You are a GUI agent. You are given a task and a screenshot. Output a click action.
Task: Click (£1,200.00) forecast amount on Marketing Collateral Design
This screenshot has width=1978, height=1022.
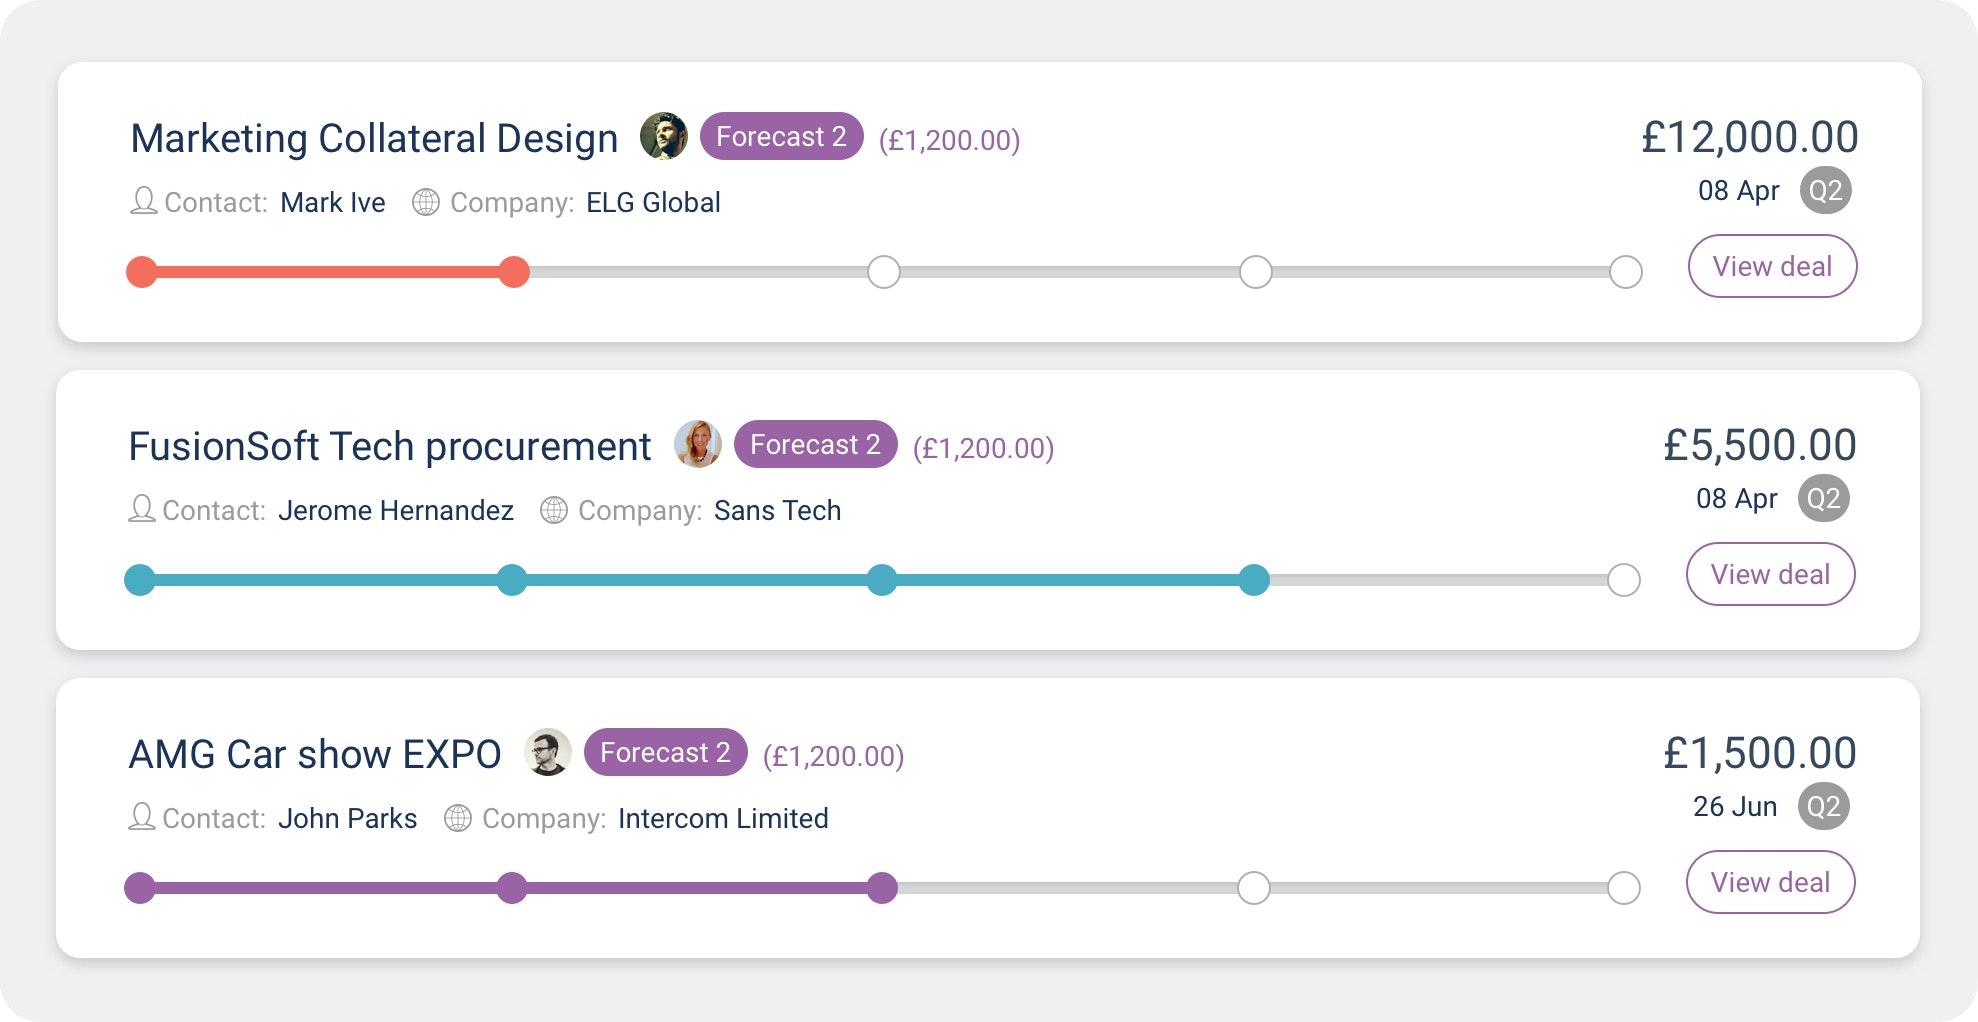[x=950, y=140]
